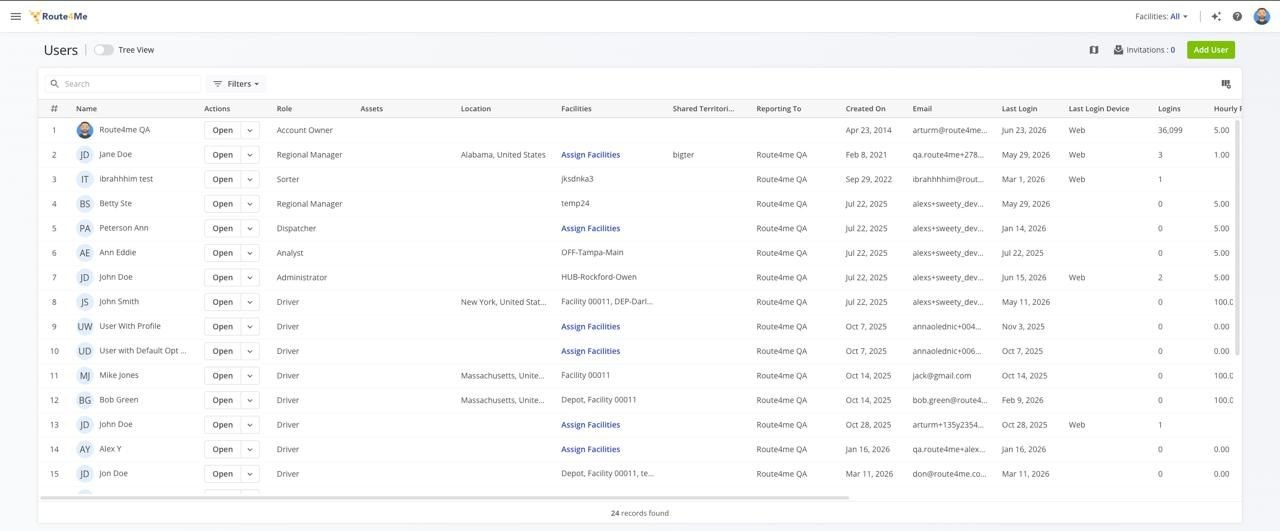Expand actions arrow for Ann Eddie
The image size is (1280, 531).
[x=250, y=253]
